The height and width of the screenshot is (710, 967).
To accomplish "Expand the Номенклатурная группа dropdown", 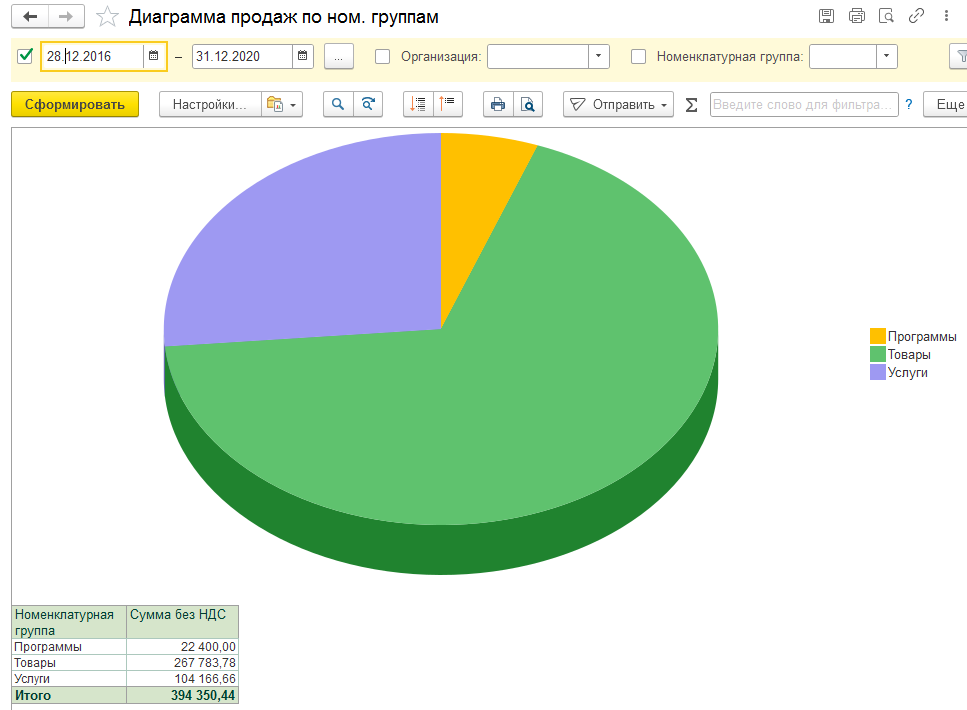I will click(x=886, y=56).
